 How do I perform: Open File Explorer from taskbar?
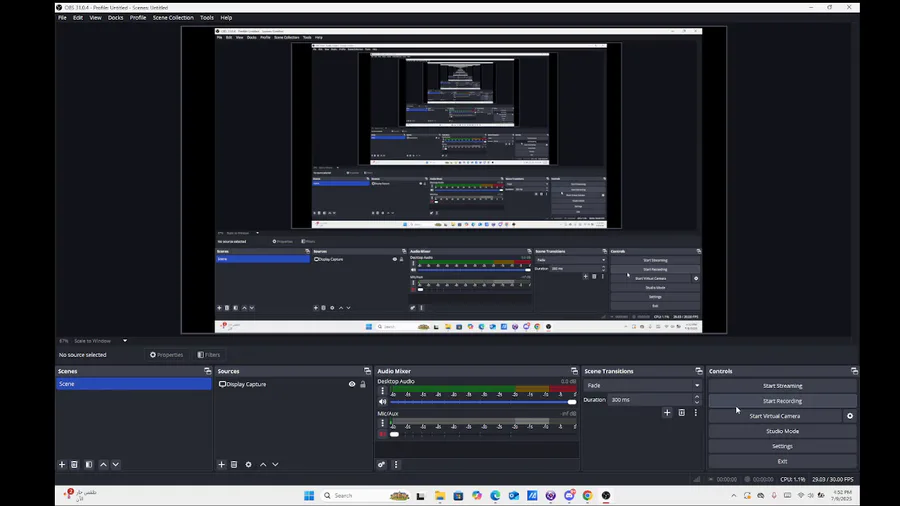coord(440,496)
